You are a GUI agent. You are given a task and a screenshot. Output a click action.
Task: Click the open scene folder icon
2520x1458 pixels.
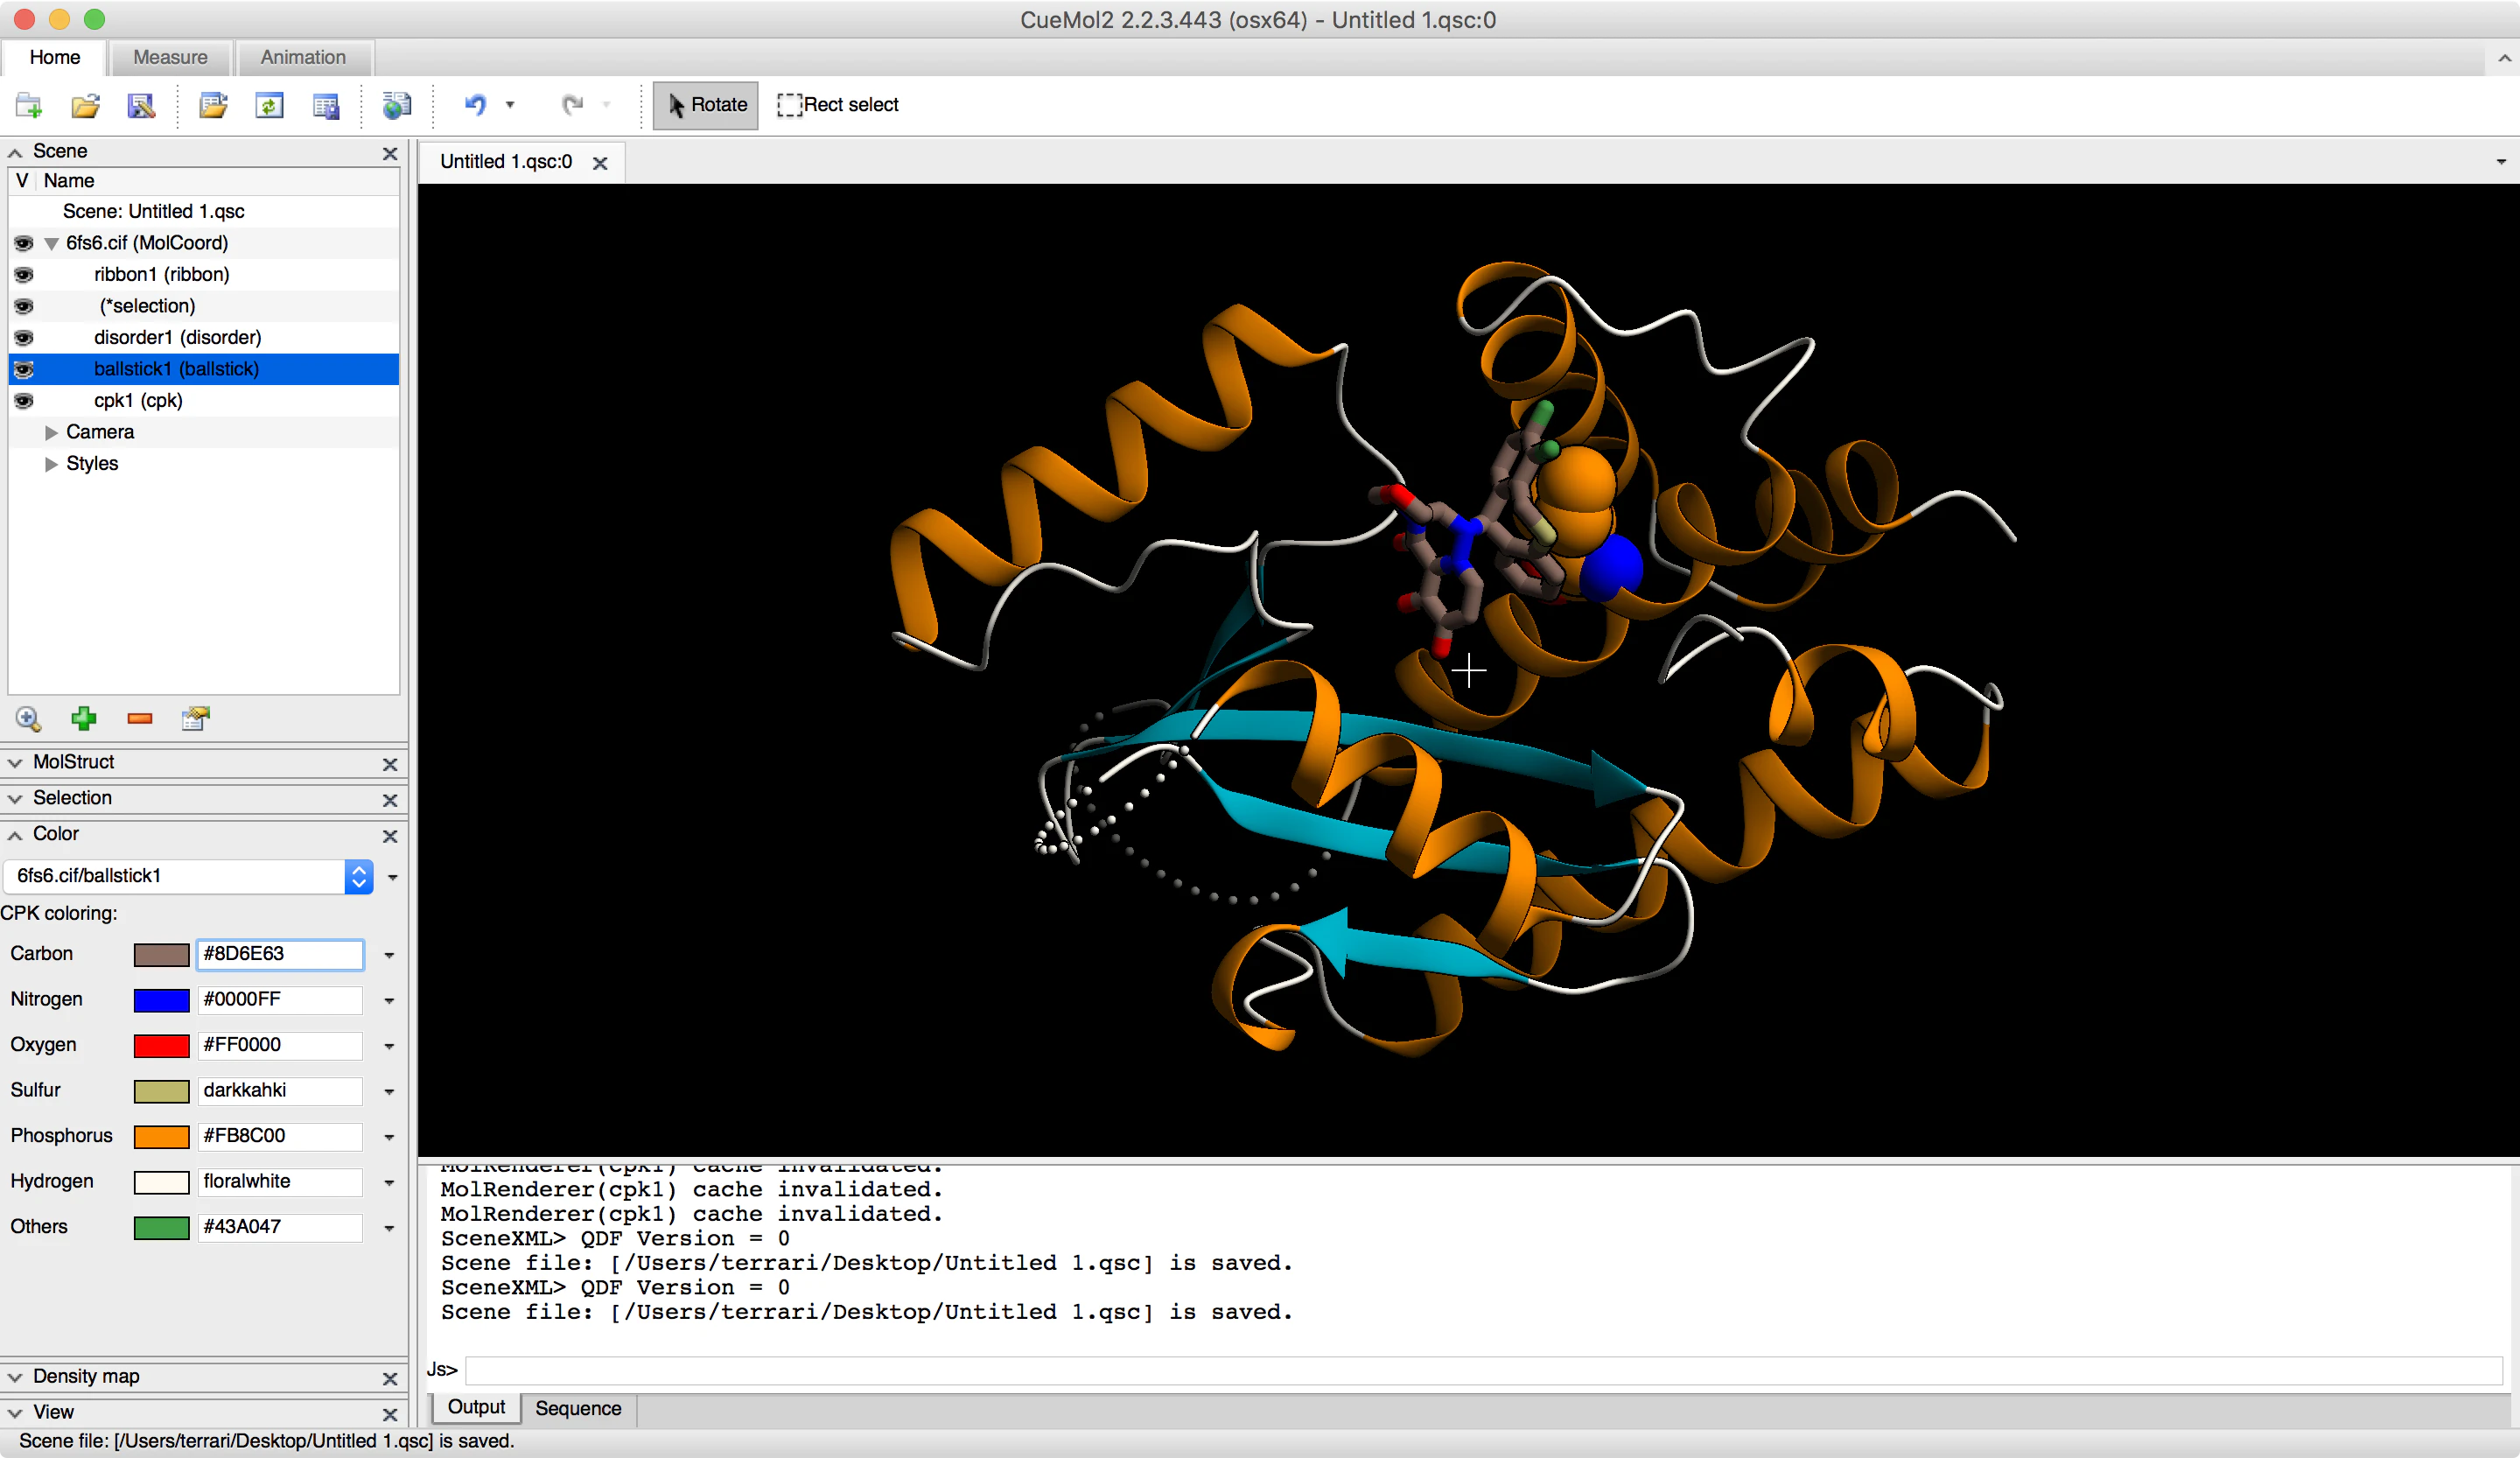point(85,105)
